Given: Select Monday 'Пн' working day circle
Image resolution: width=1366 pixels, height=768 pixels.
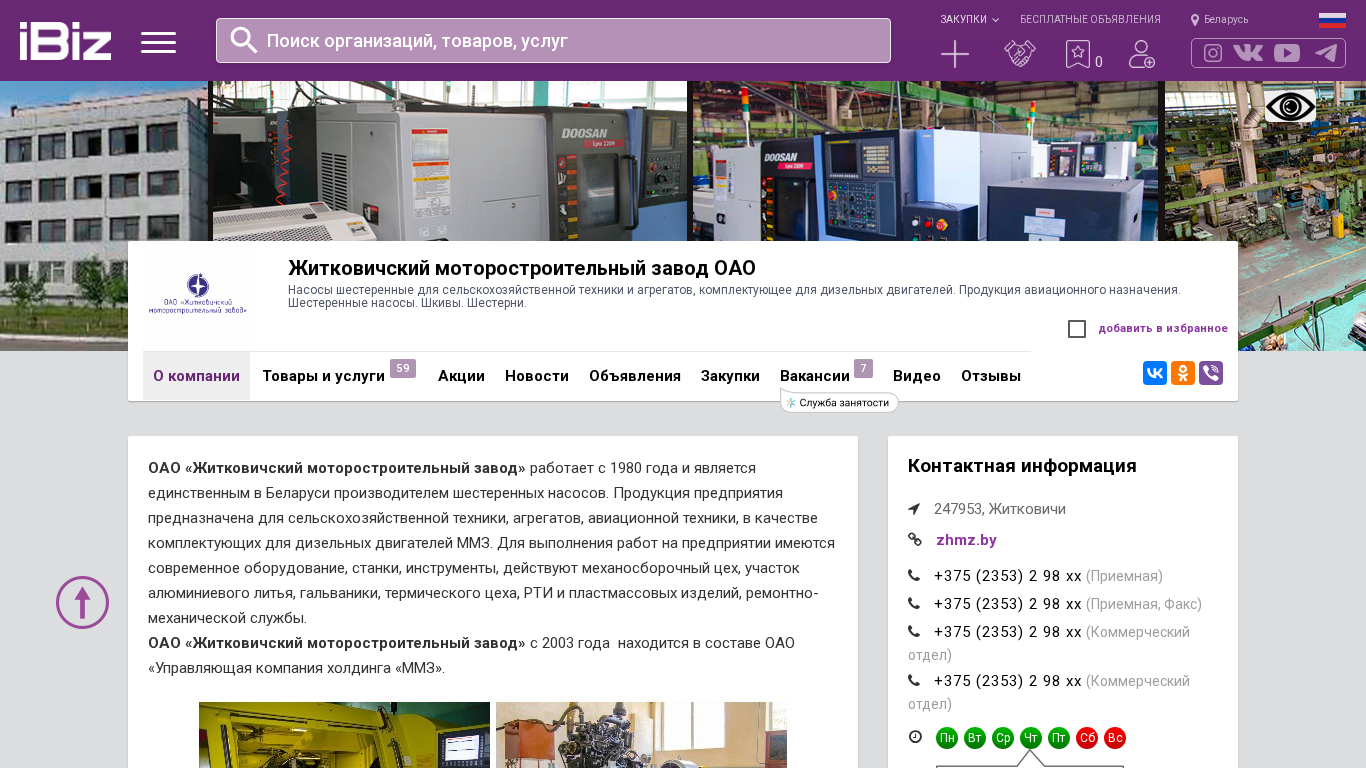Looking at the screenshot, I should point(947,738).
